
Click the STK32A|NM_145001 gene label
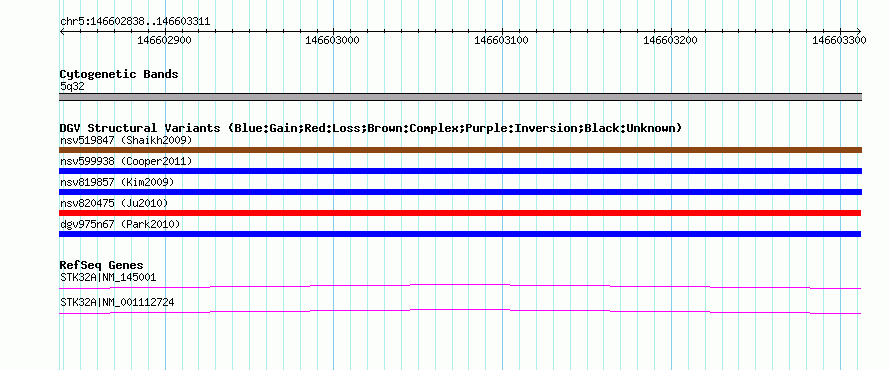pyautogui.click(x=108, y=278)
